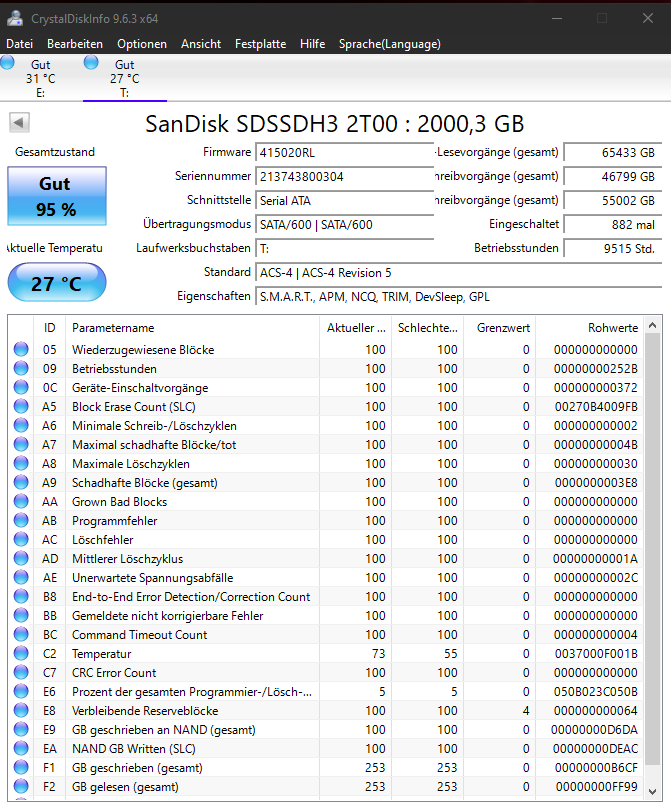Click the 27 °C temperature indicator
Image resolution: width=671 pixels, height=810 pixels.
pyautogui.click(x=57, y=283)
